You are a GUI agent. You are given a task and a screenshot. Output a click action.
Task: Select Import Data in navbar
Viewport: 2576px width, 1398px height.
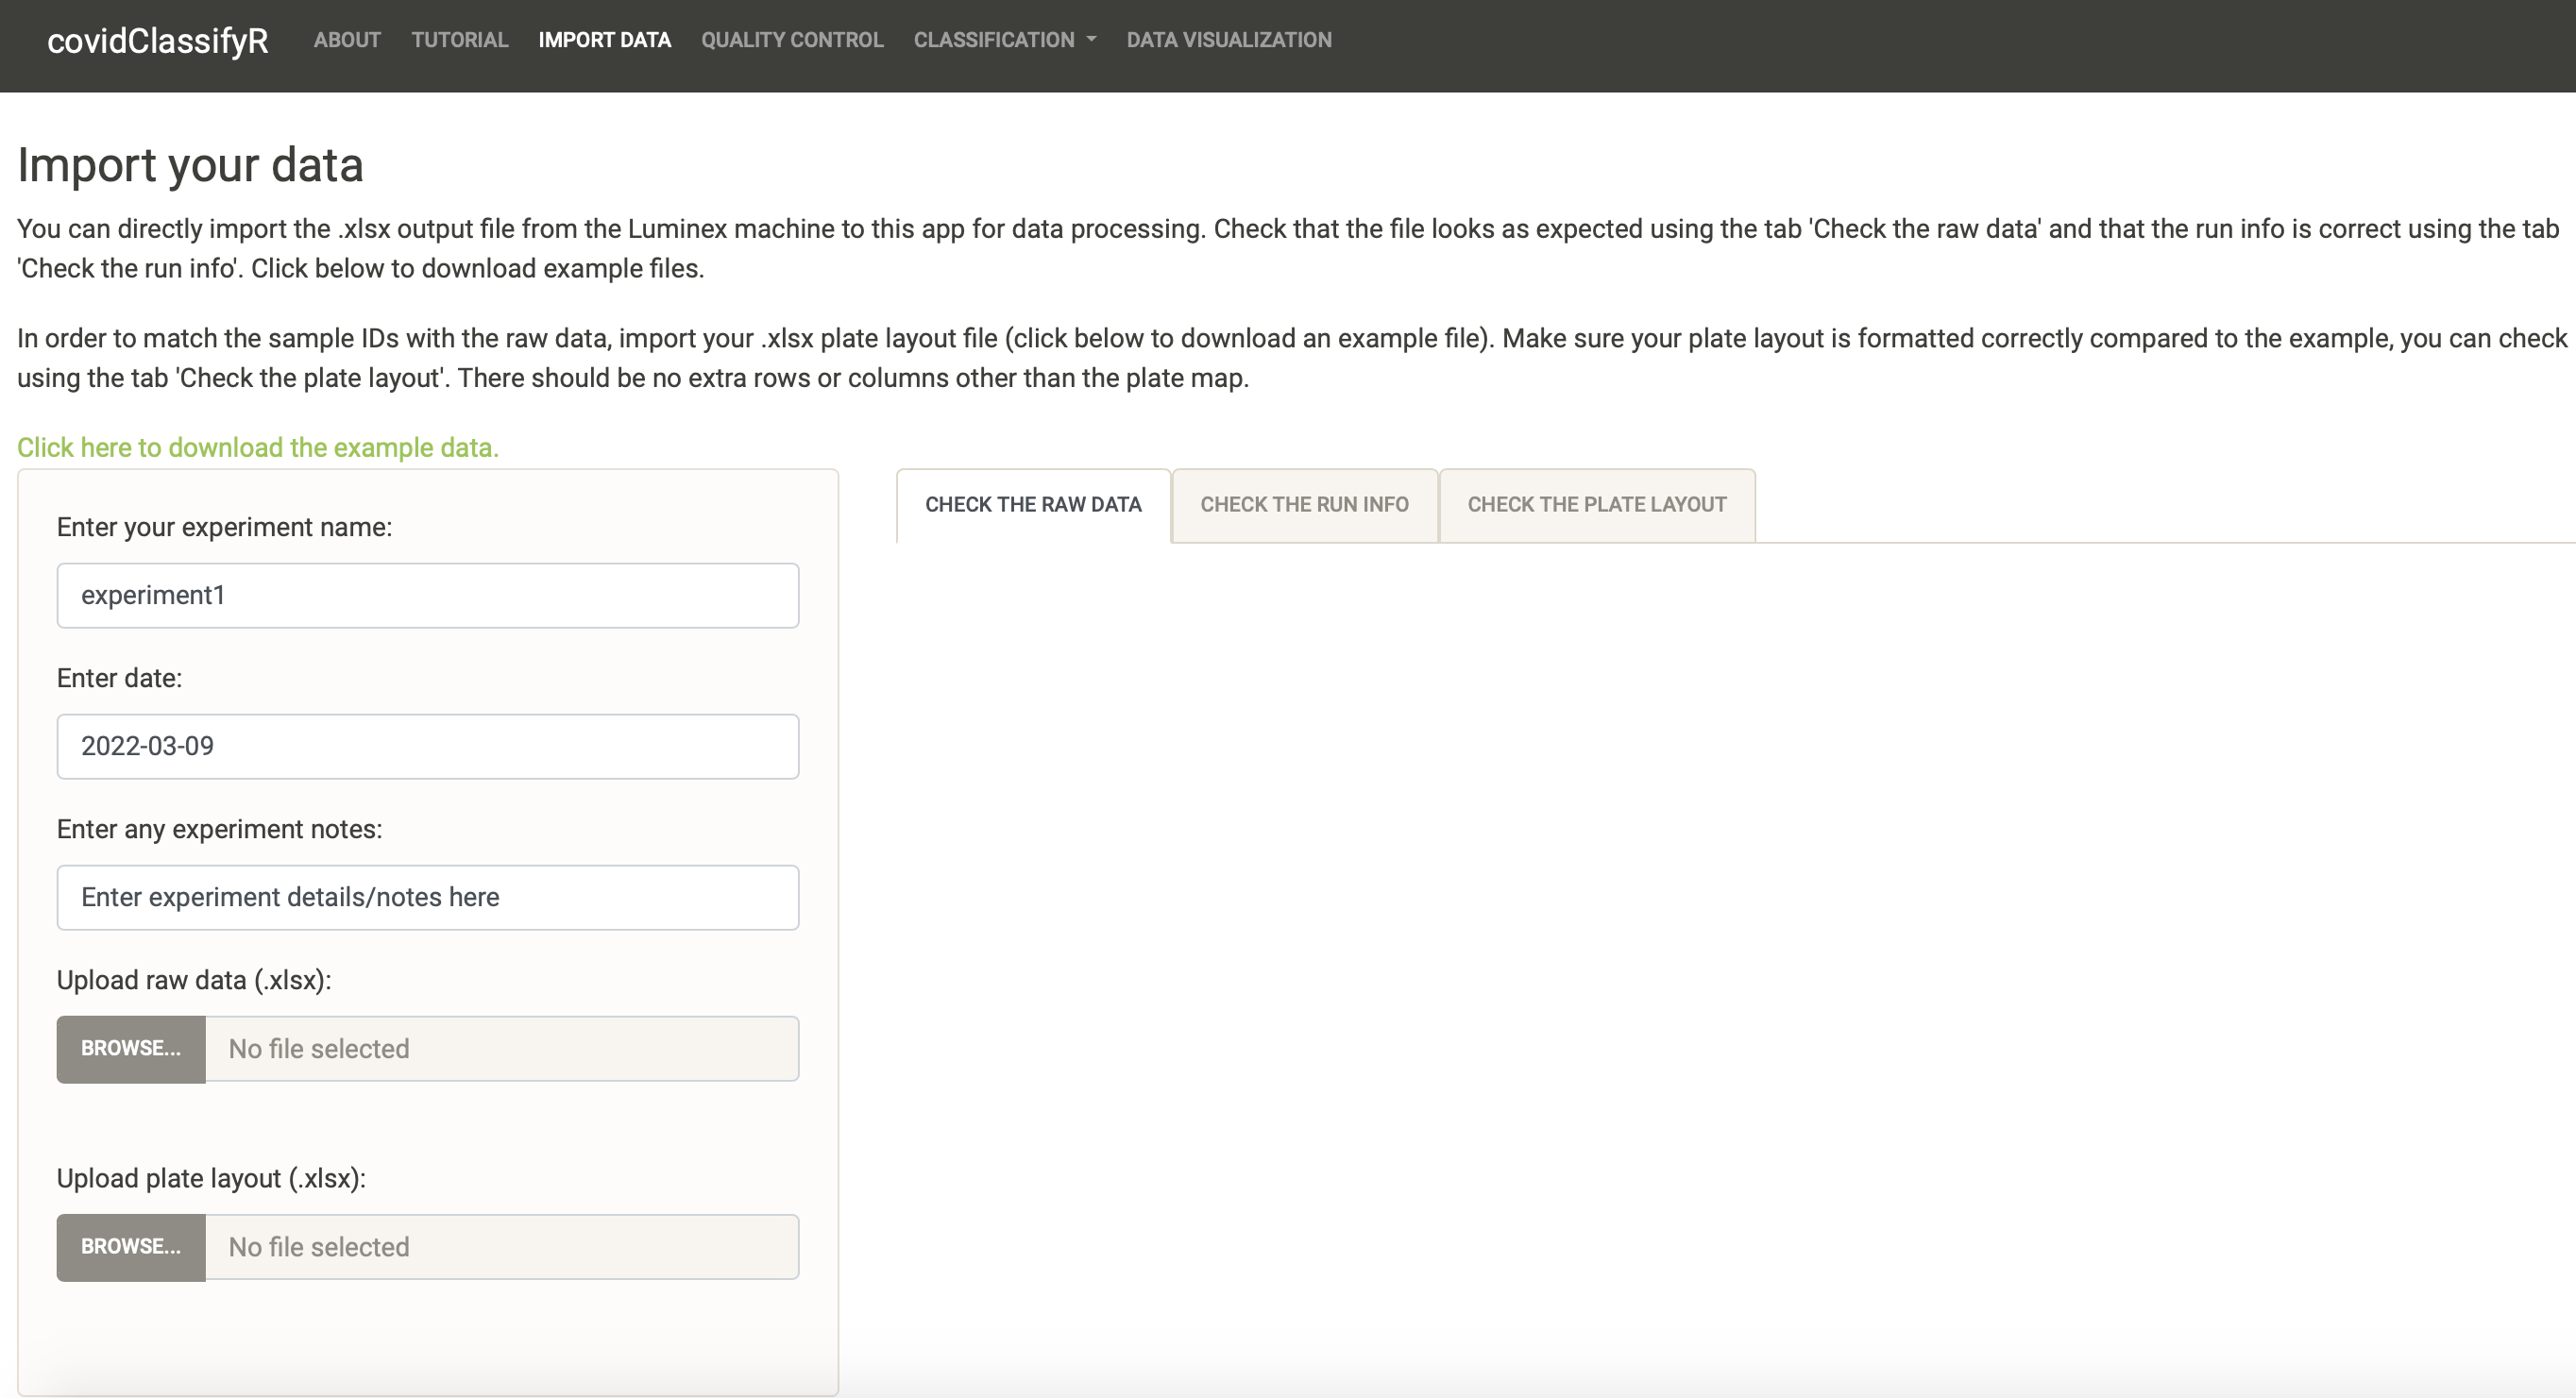(604, 40)
